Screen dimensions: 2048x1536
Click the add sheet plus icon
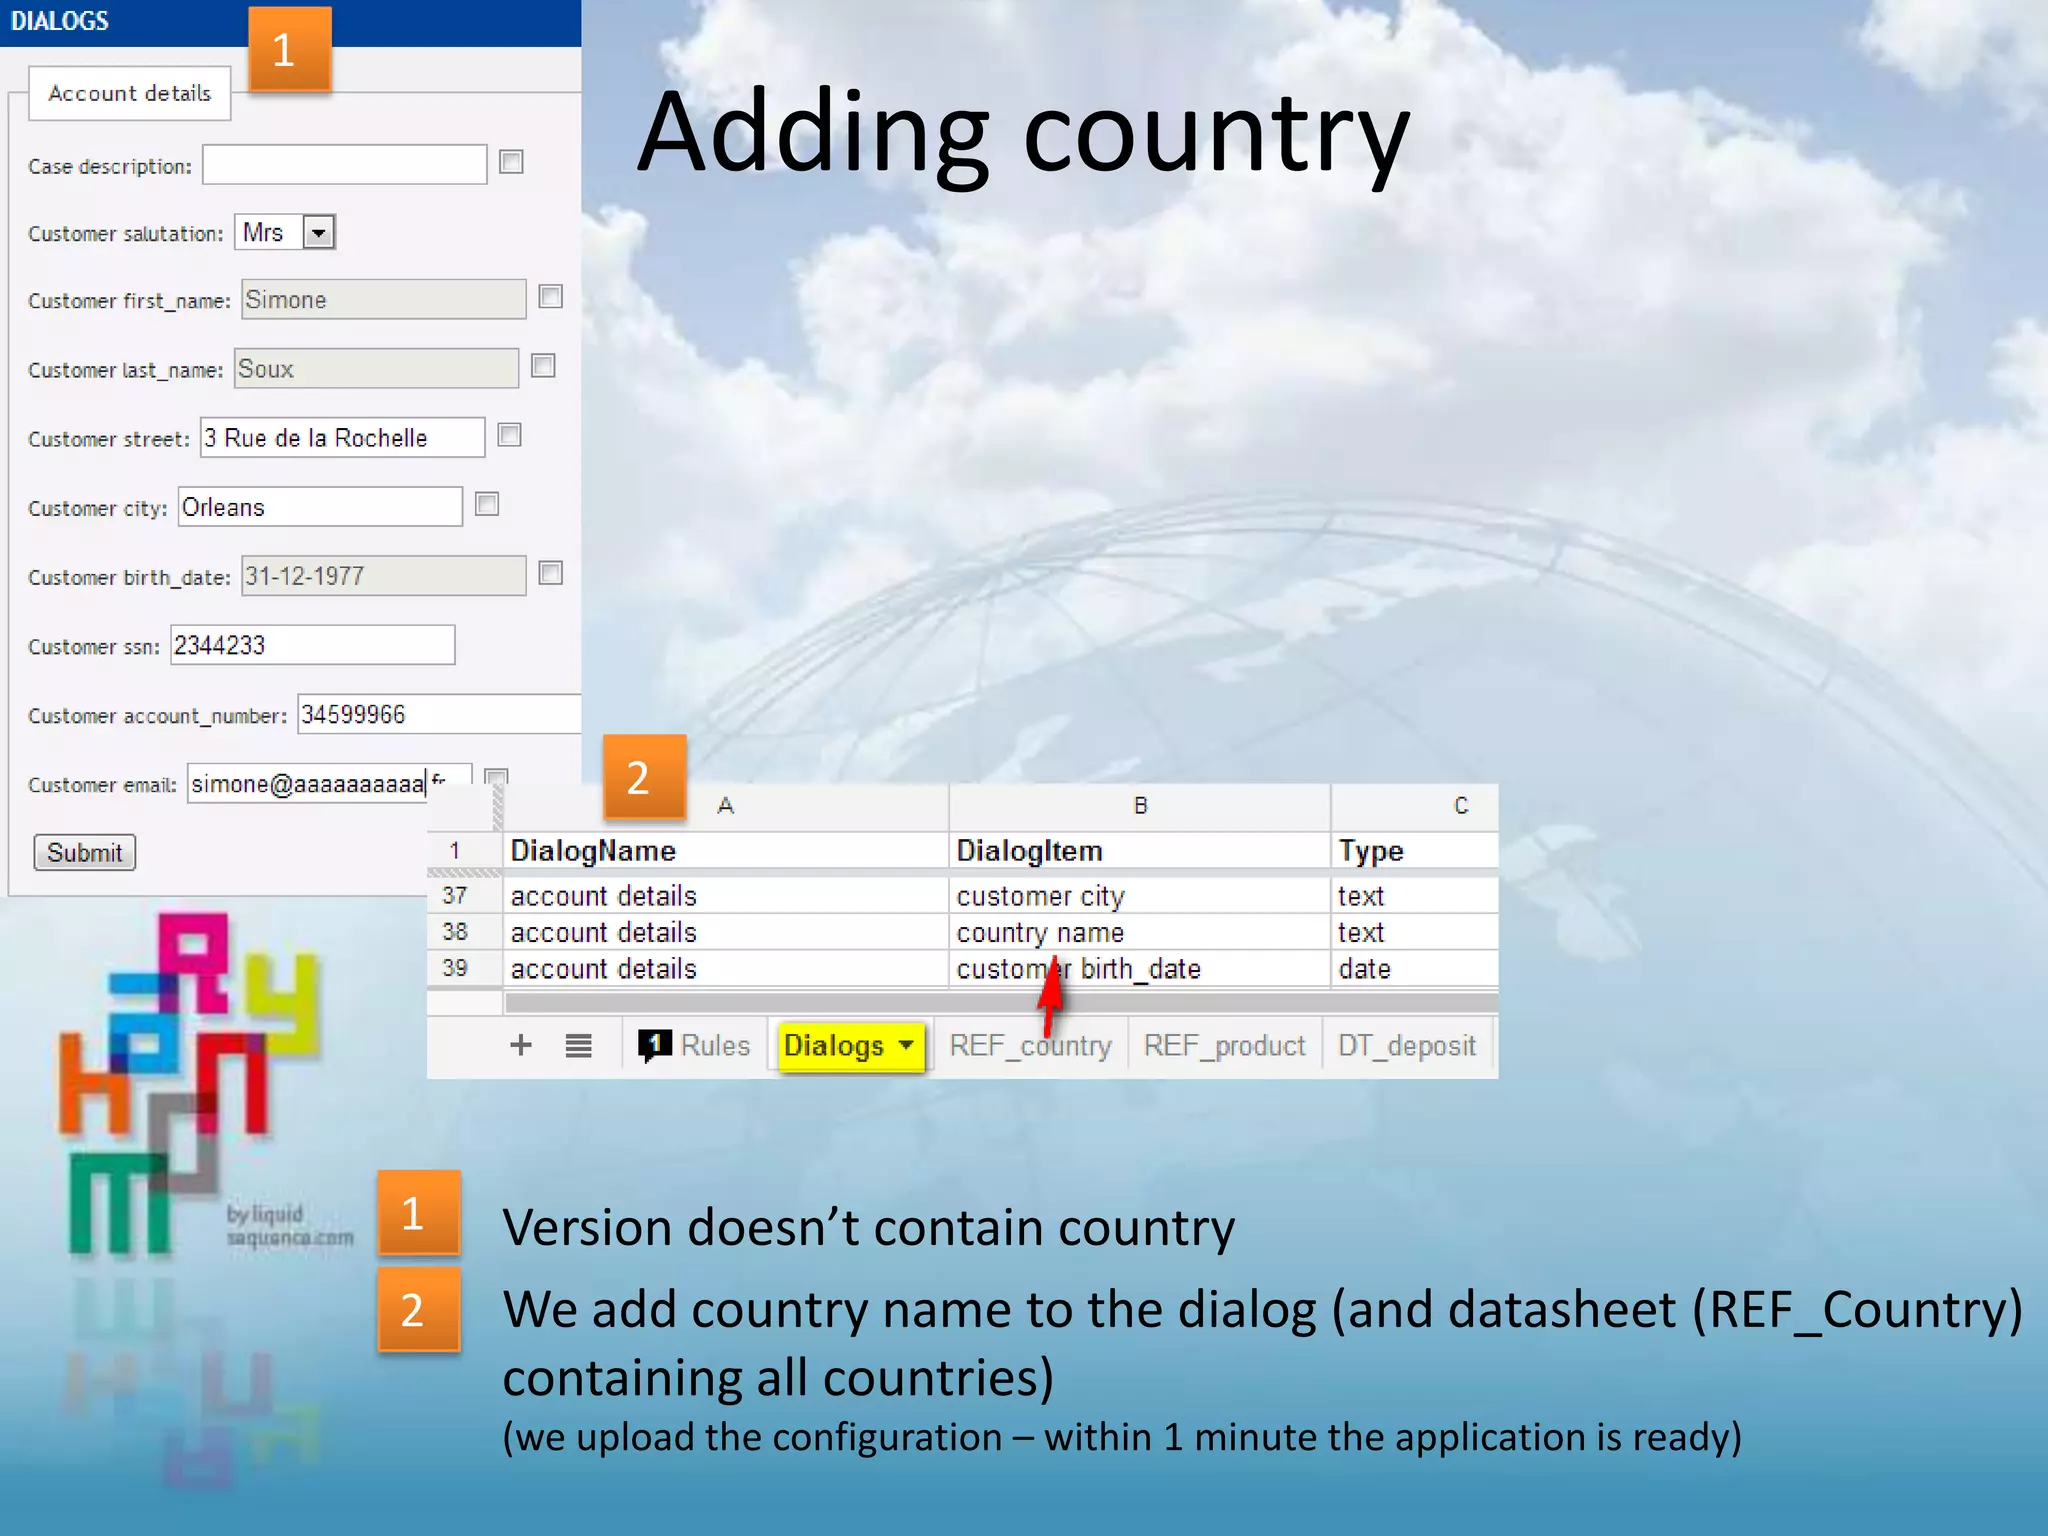point(520,1045)
